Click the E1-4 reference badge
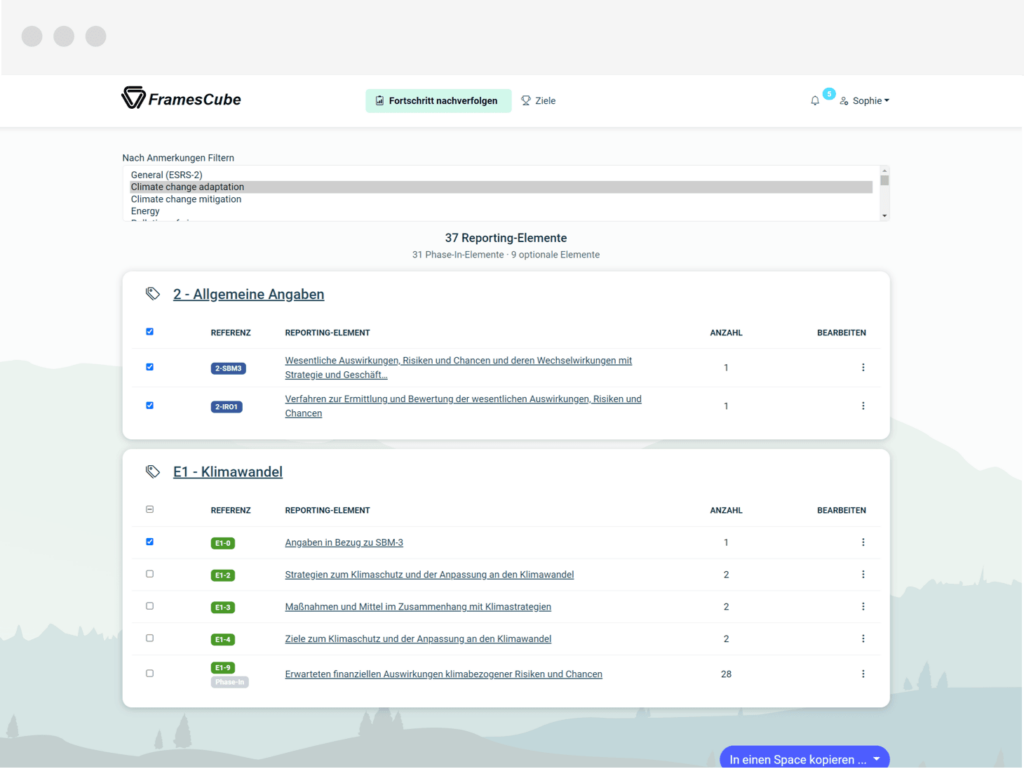1024x769 pixels. pos(223,639)
